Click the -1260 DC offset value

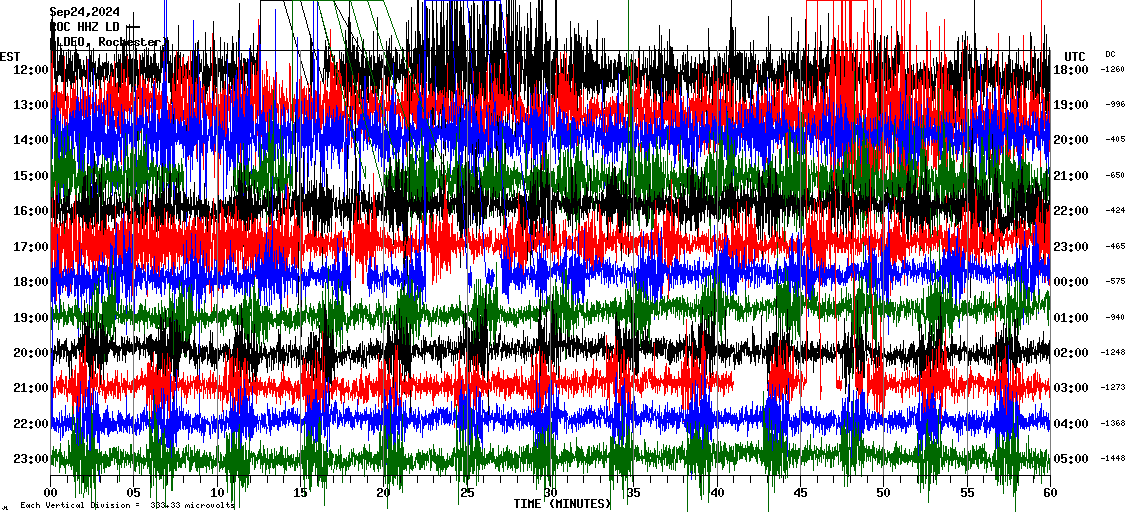coord(1113,70)
